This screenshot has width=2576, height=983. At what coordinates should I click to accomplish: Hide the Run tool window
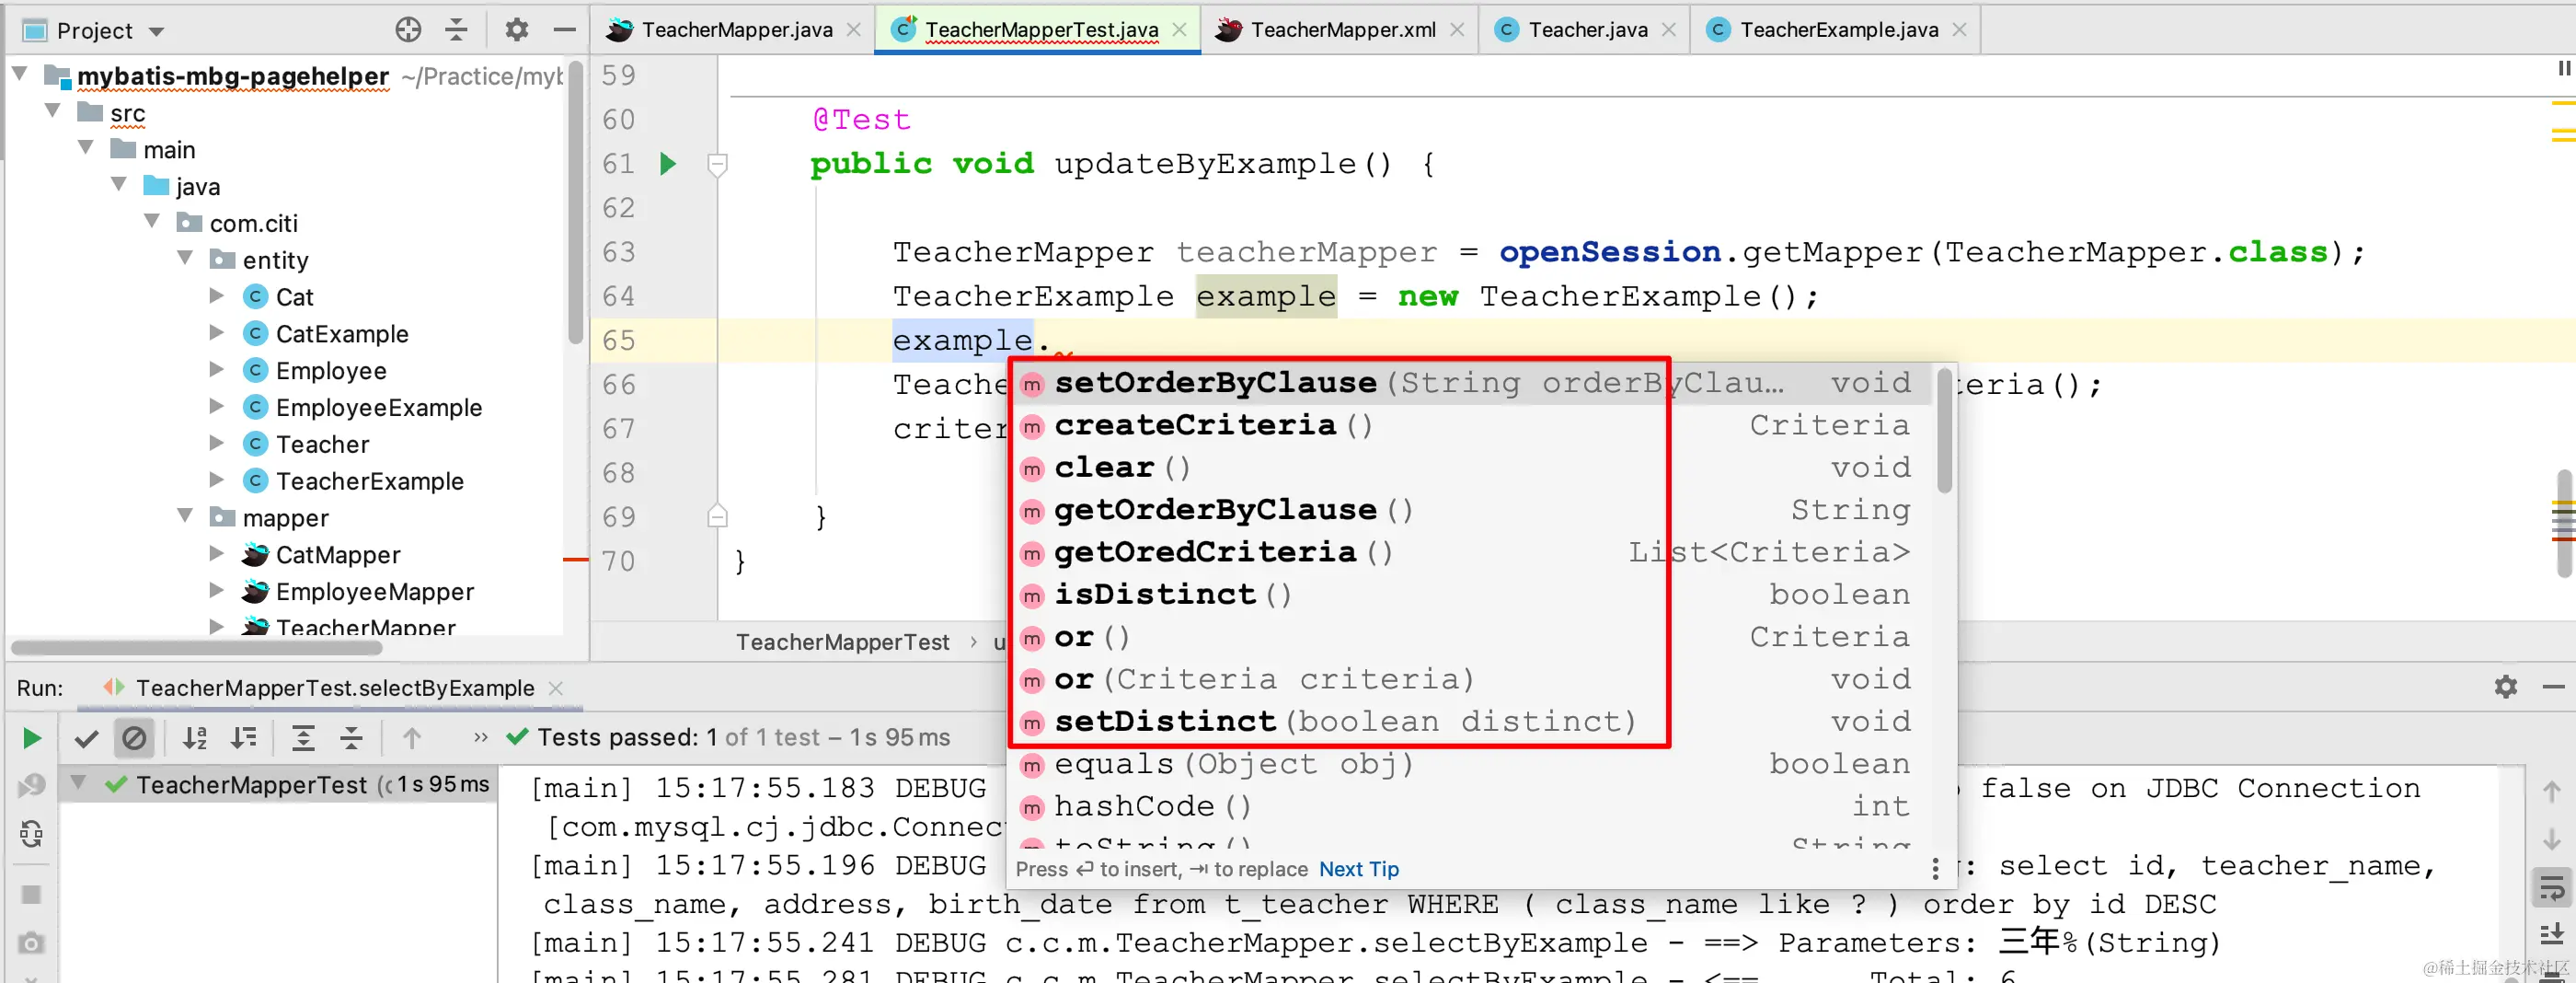(x=2553, y=687)
